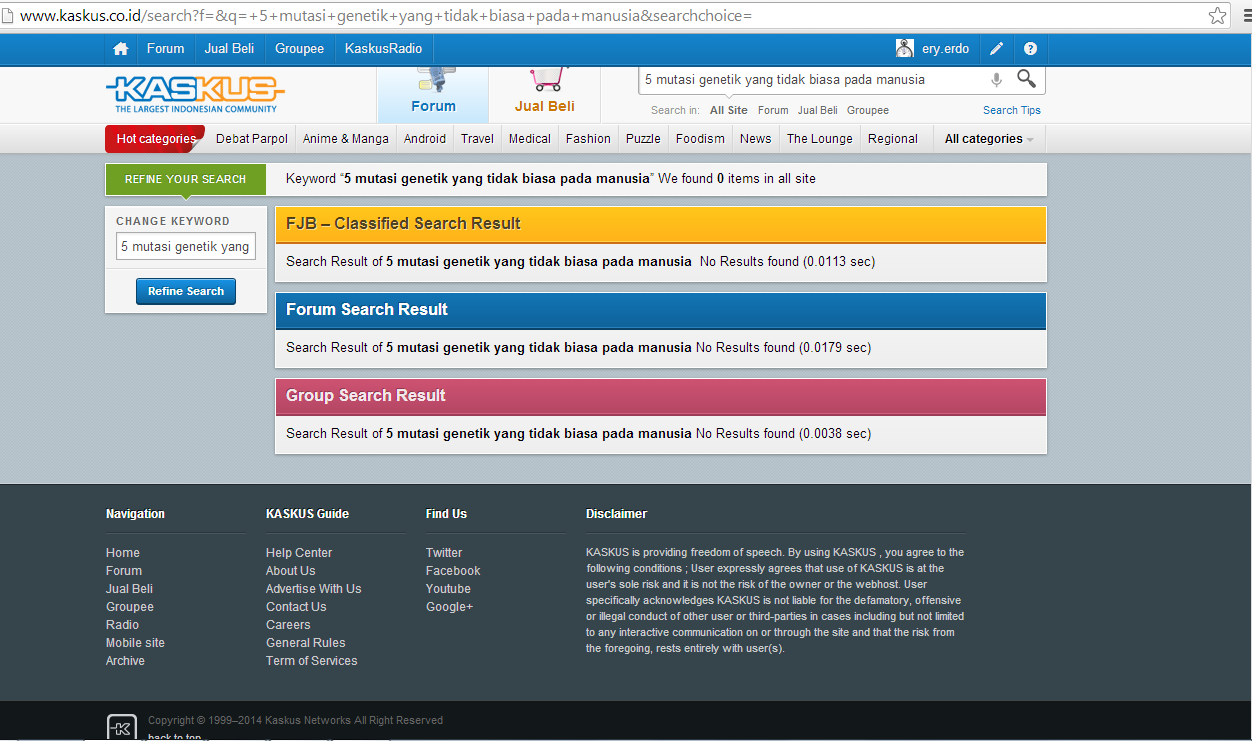
Task: Select All Site search scope
Action: (729, 110)
